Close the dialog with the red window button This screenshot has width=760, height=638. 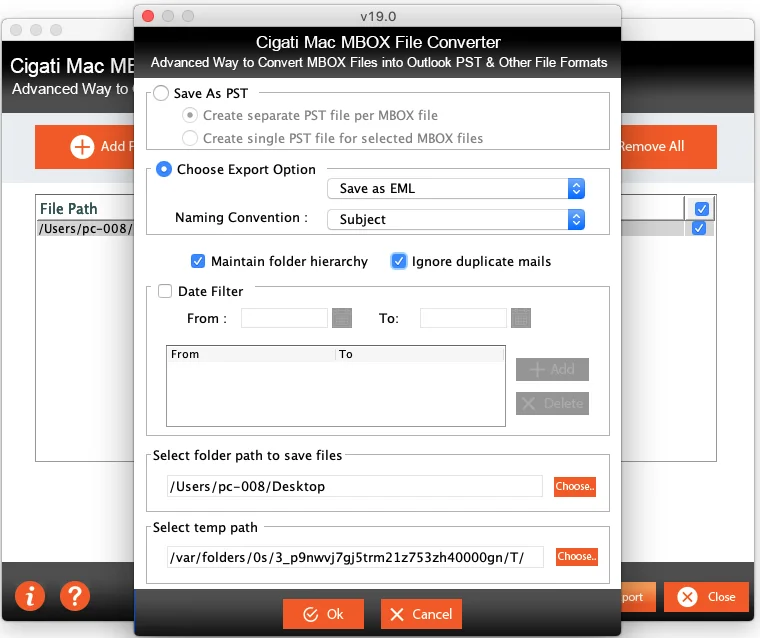point(148,16)
